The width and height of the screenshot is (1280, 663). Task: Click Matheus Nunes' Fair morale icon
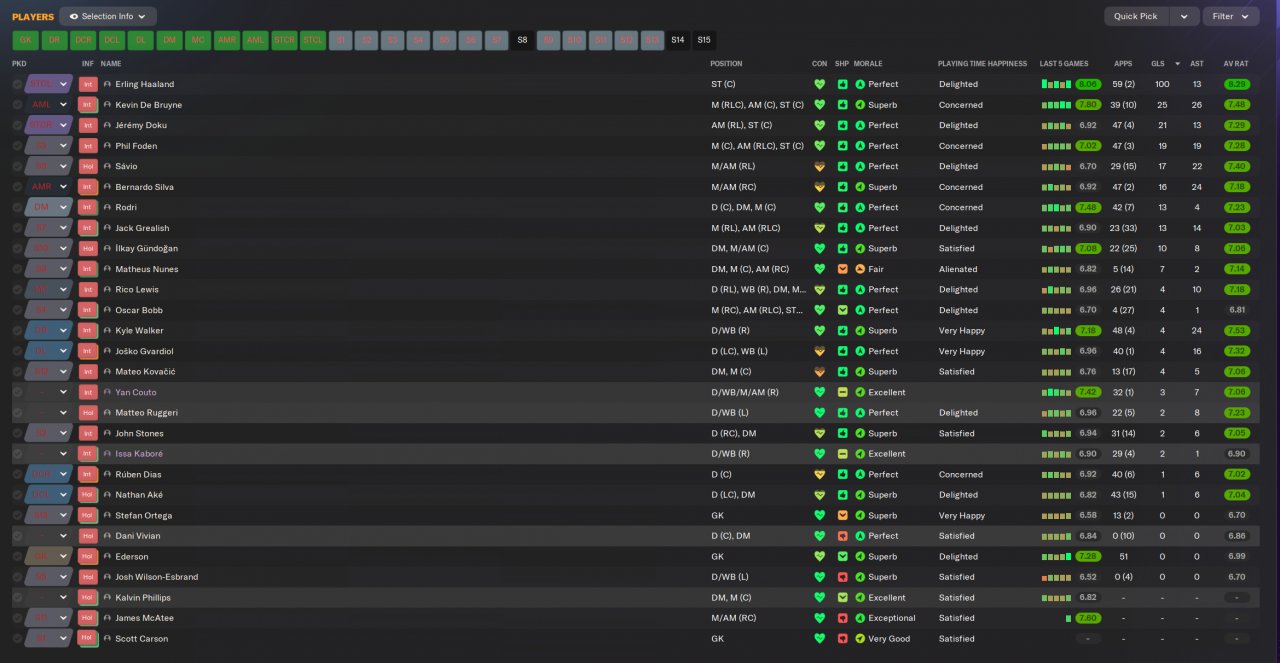point(860,269)
